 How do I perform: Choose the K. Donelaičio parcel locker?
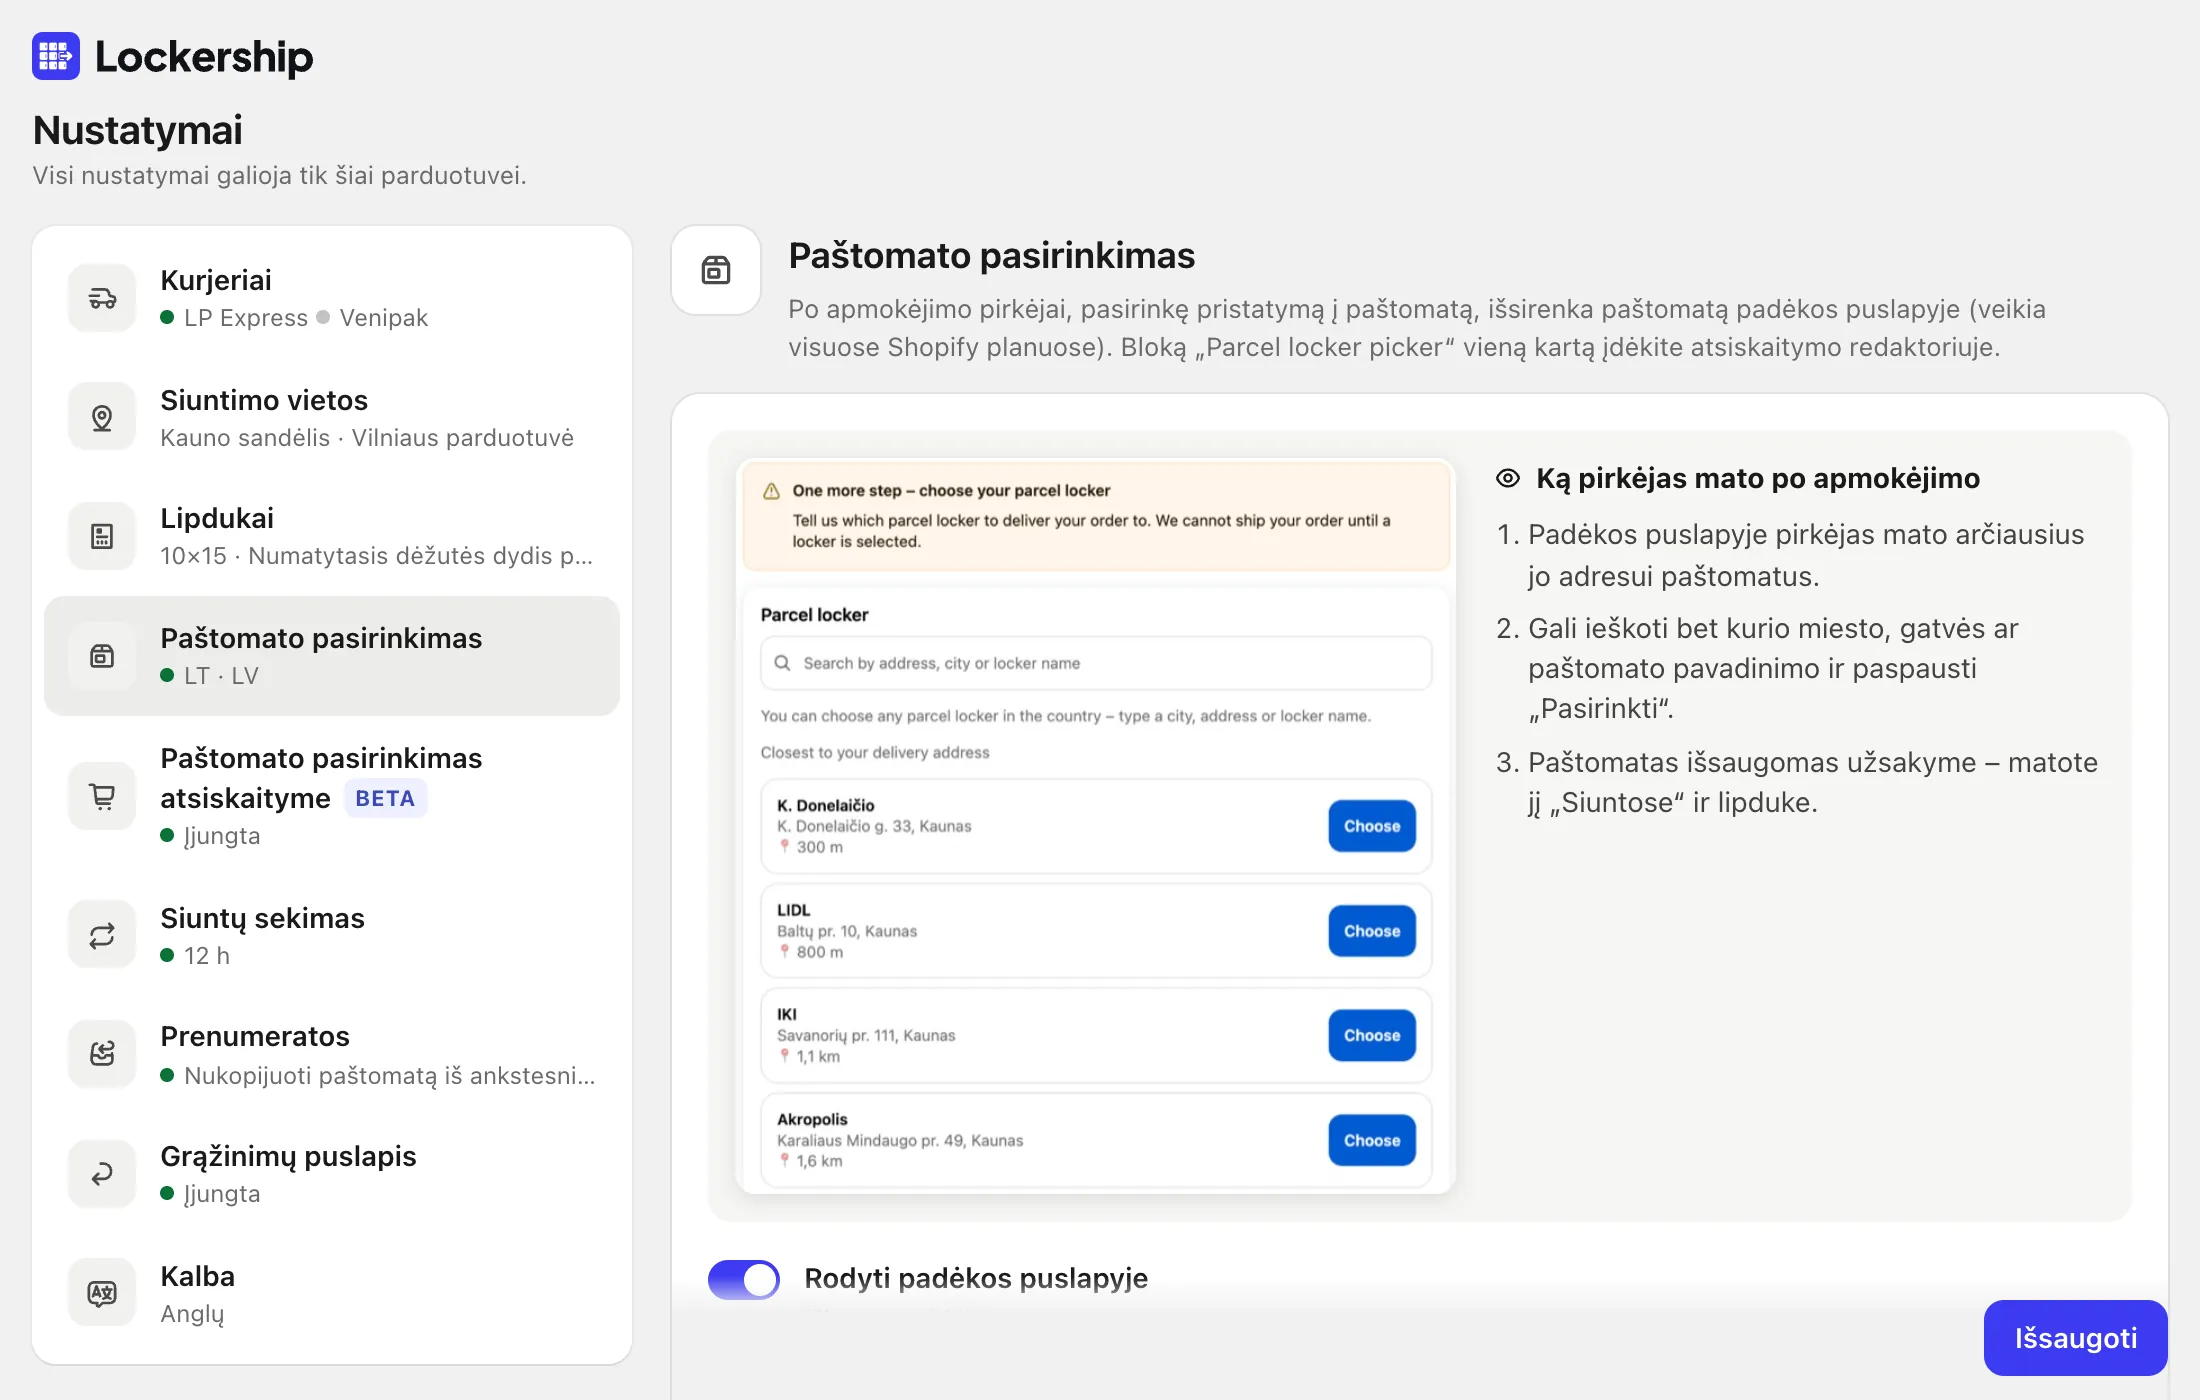[x=1372, y=826]
